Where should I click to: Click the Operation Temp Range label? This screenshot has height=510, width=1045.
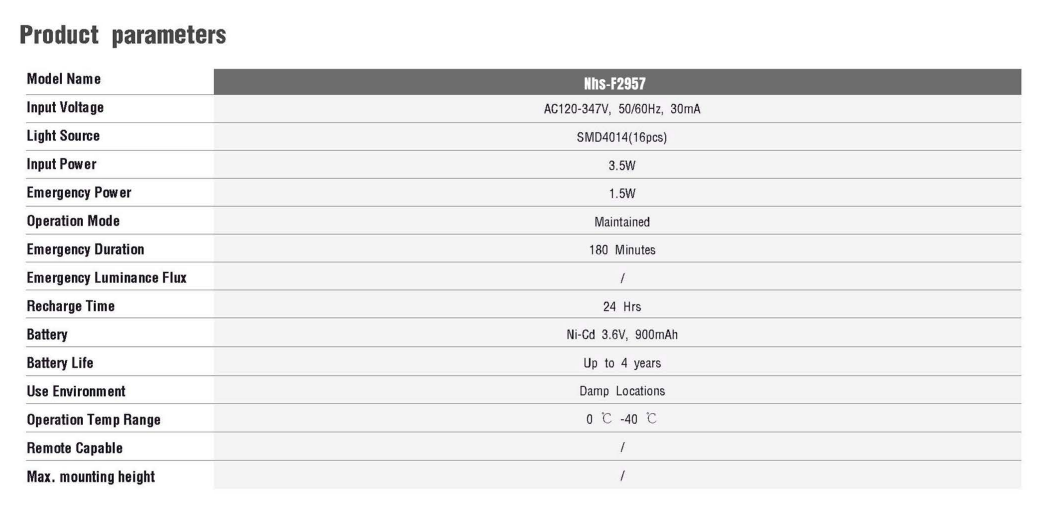(93, 420)
